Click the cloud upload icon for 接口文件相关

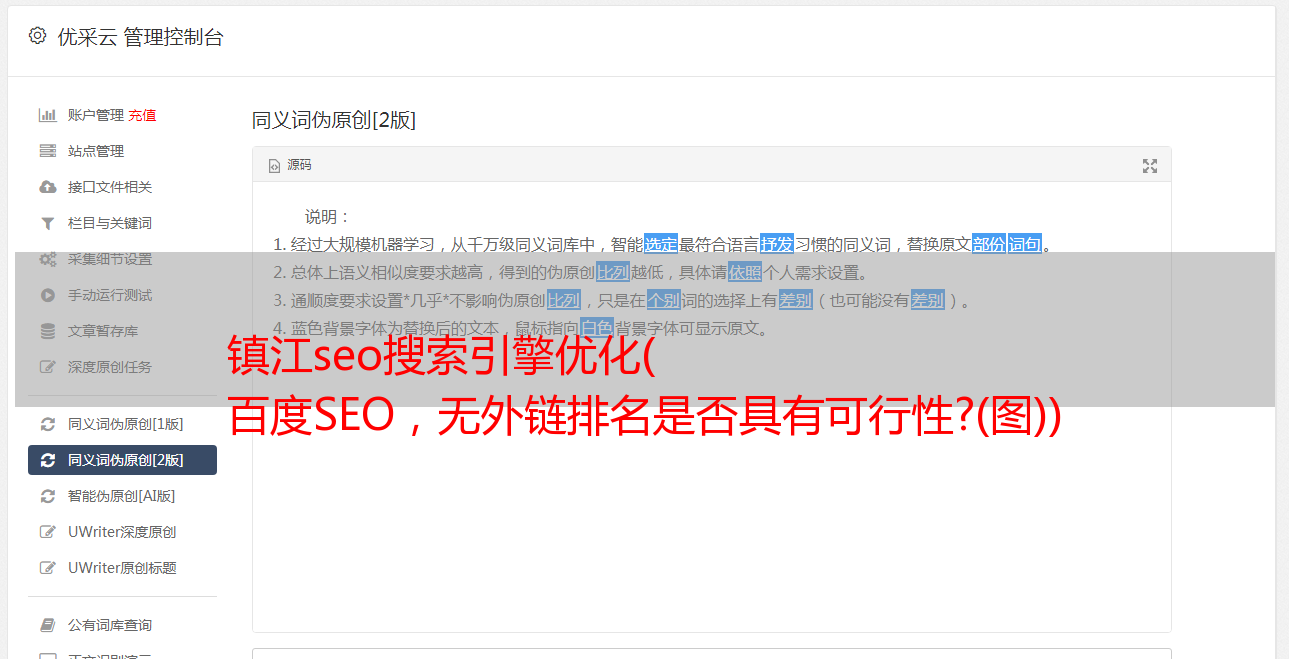[x=47, y=187]
